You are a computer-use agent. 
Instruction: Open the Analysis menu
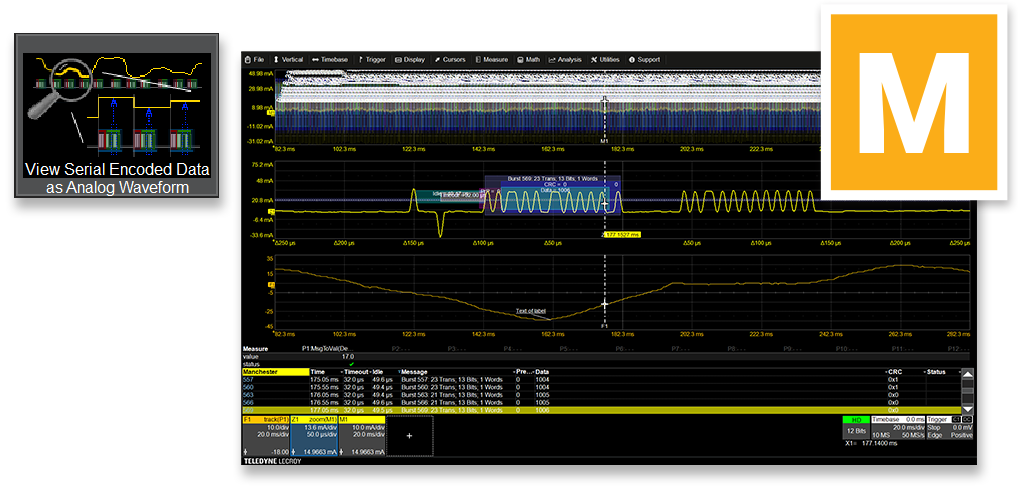565,60
